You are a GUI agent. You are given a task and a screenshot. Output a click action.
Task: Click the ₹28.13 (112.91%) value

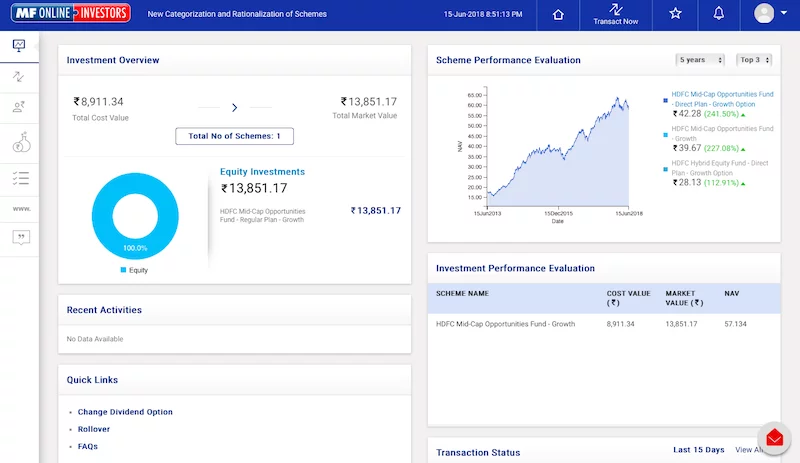pos(709,183)
